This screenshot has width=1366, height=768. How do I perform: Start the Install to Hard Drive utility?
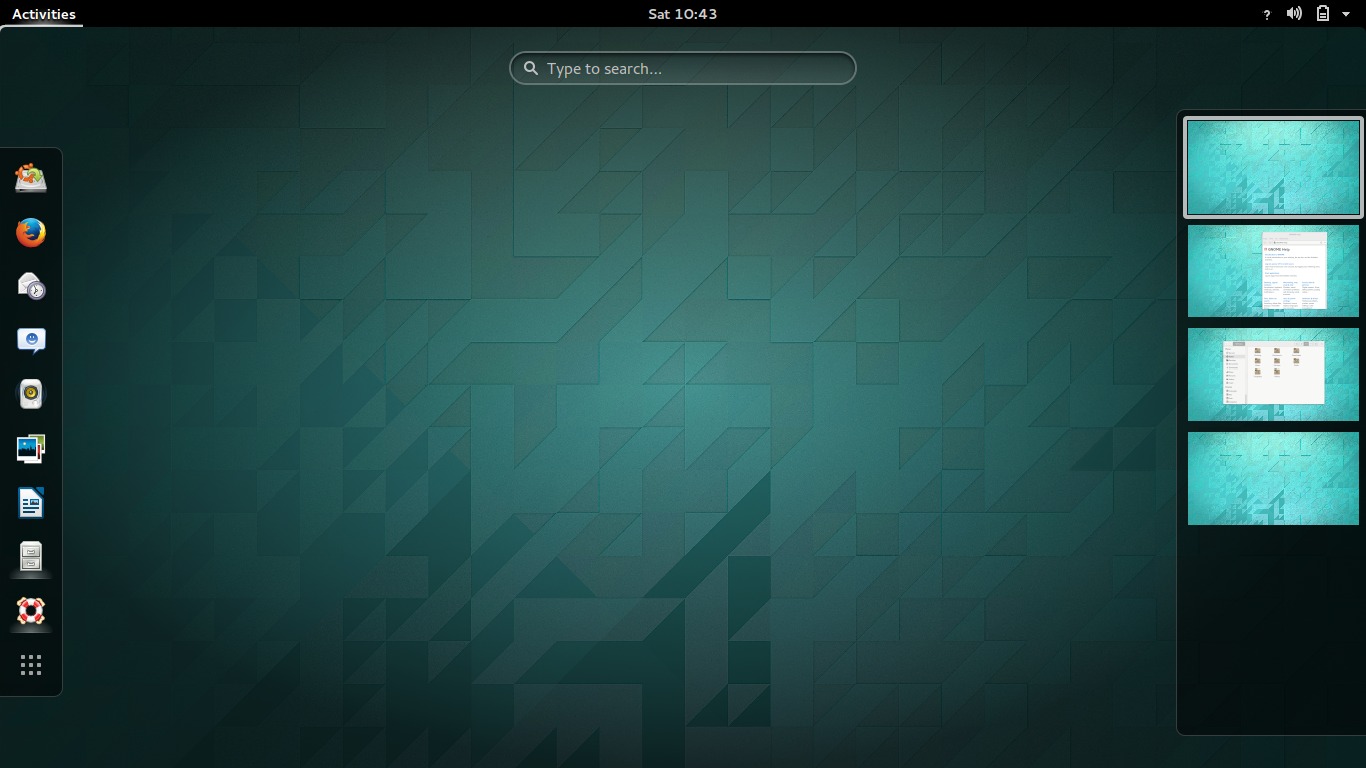(x=30, y=178)
